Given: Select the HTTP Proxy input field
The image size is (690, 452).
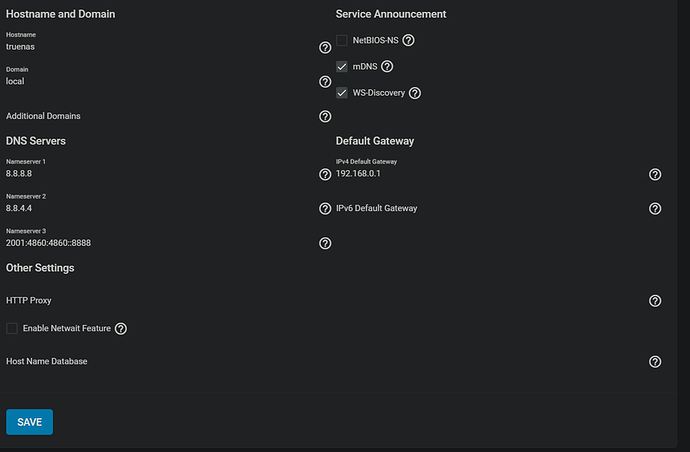Looking at the screenshot, I should pos(326,301).
